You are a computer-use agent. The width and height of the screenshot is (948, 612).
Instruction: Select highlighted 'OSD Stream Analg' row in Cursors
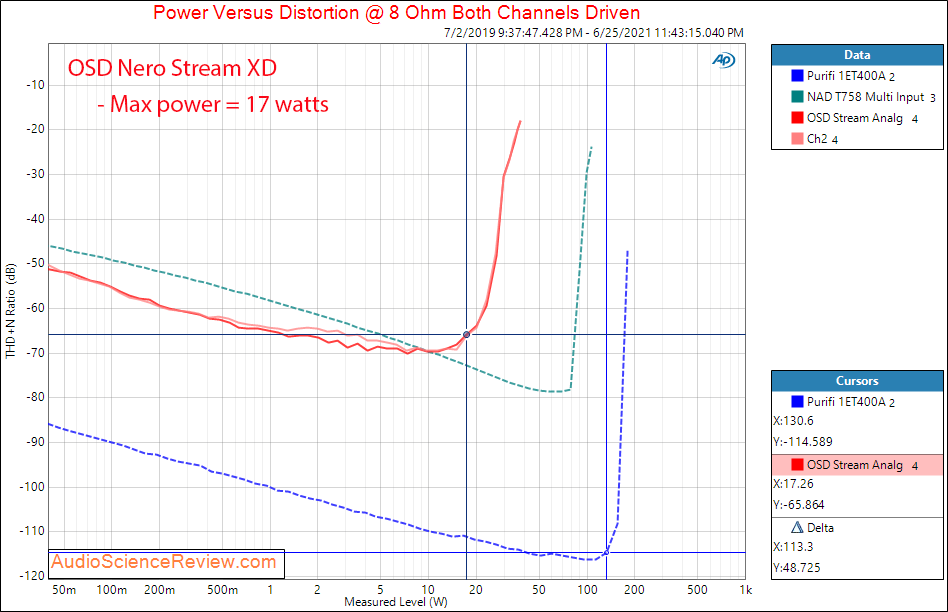pos(857,464)
